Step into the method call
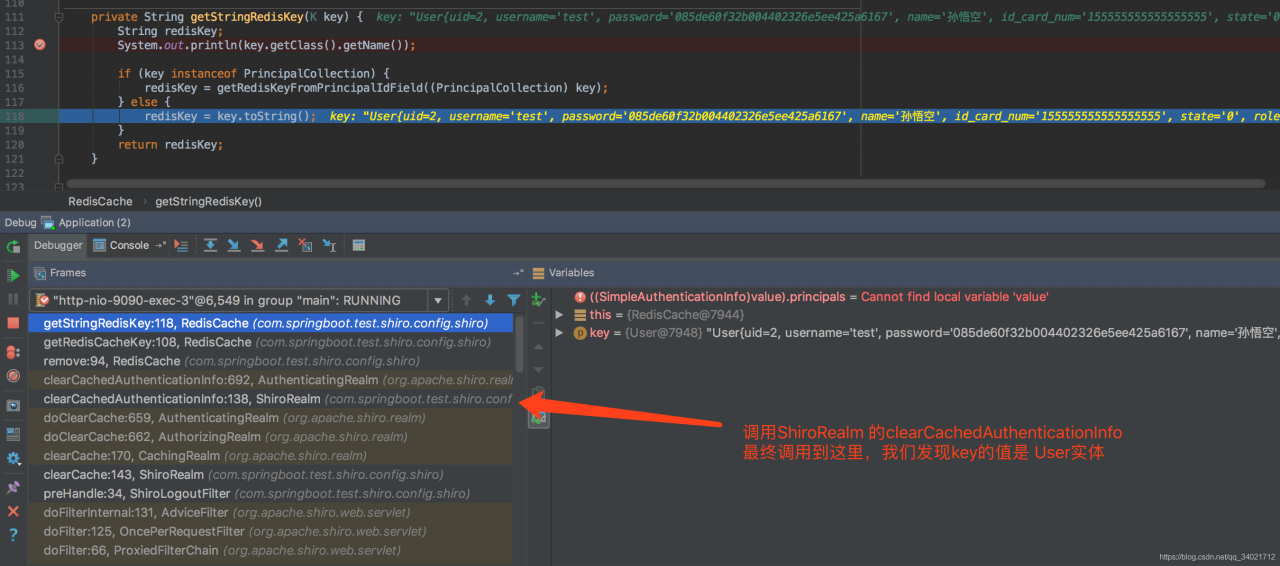1280x566 pixels. [234, 245]
